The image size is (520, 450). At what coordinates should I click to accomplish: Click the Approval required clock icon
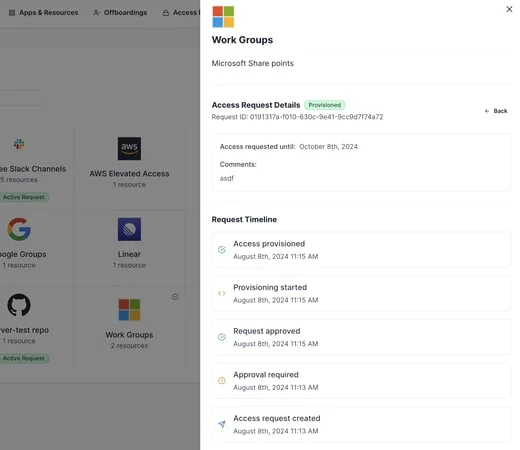222,380
